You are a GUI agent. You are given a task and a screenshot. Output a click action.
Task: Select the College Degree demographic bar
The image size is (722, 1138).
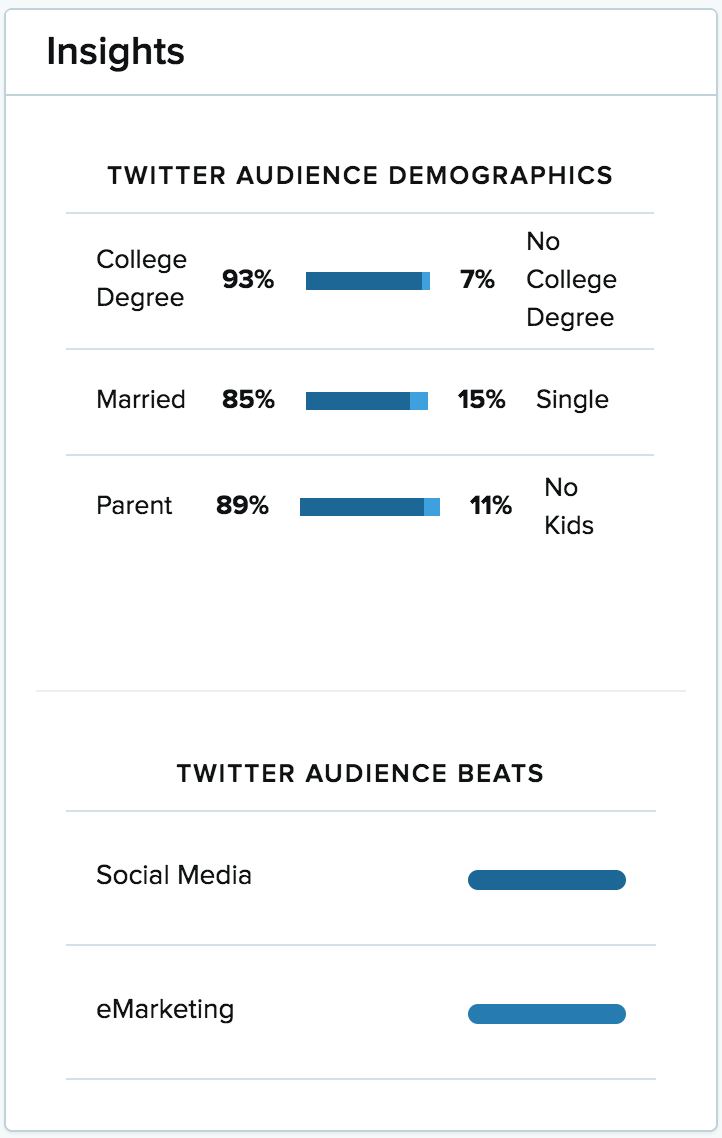click(367, 280)
